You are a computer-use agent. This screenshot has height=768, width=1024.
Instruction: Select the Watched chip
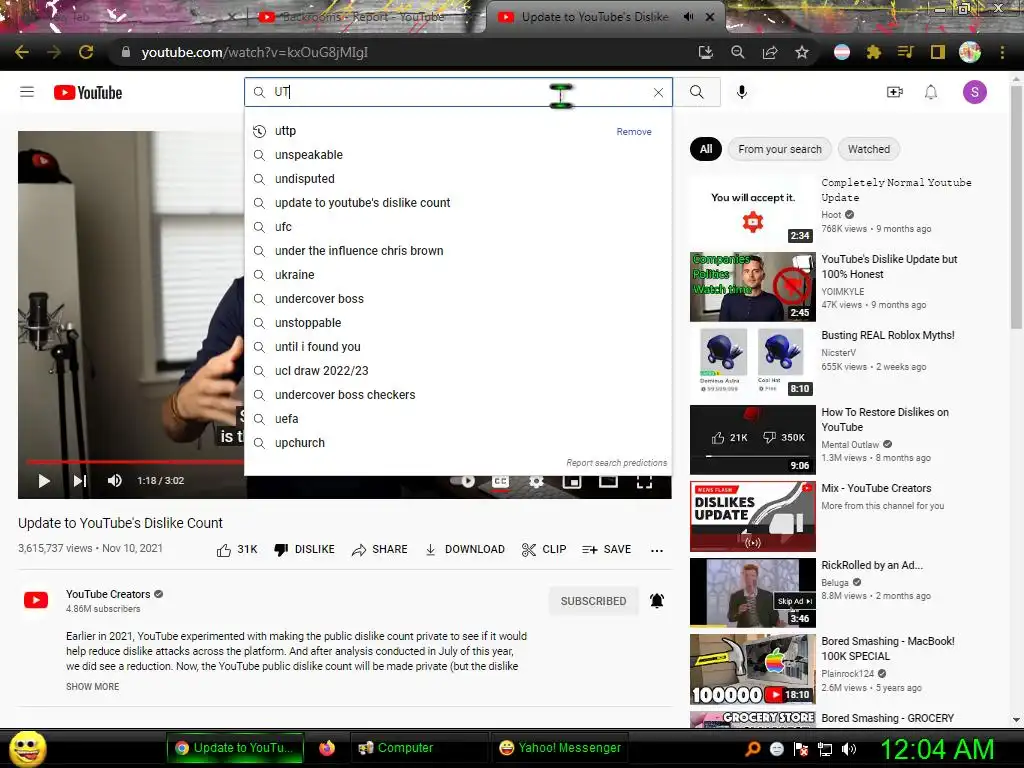point(869,149)
